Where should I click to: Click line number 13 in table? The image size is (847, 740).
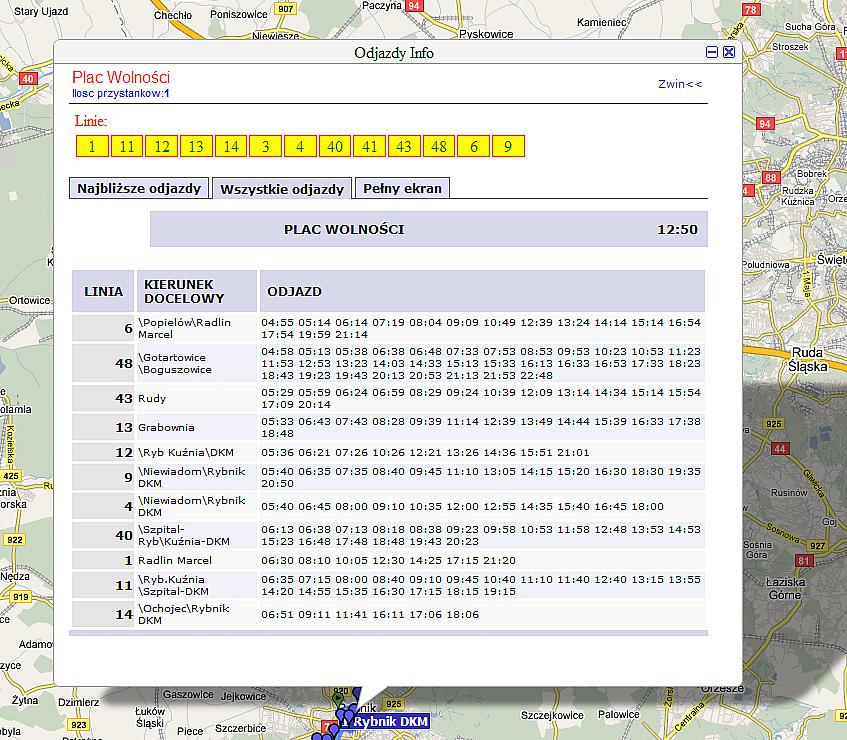click(124, 427)
